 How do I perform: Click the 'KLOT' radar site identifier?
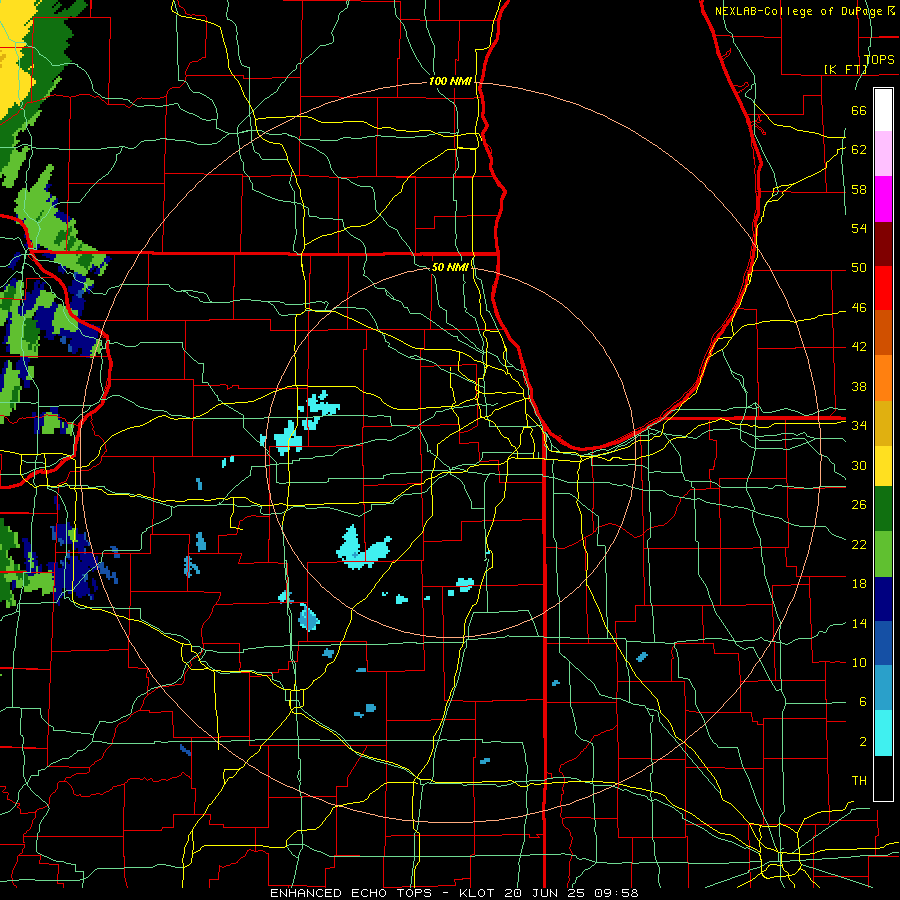(478, 893)
